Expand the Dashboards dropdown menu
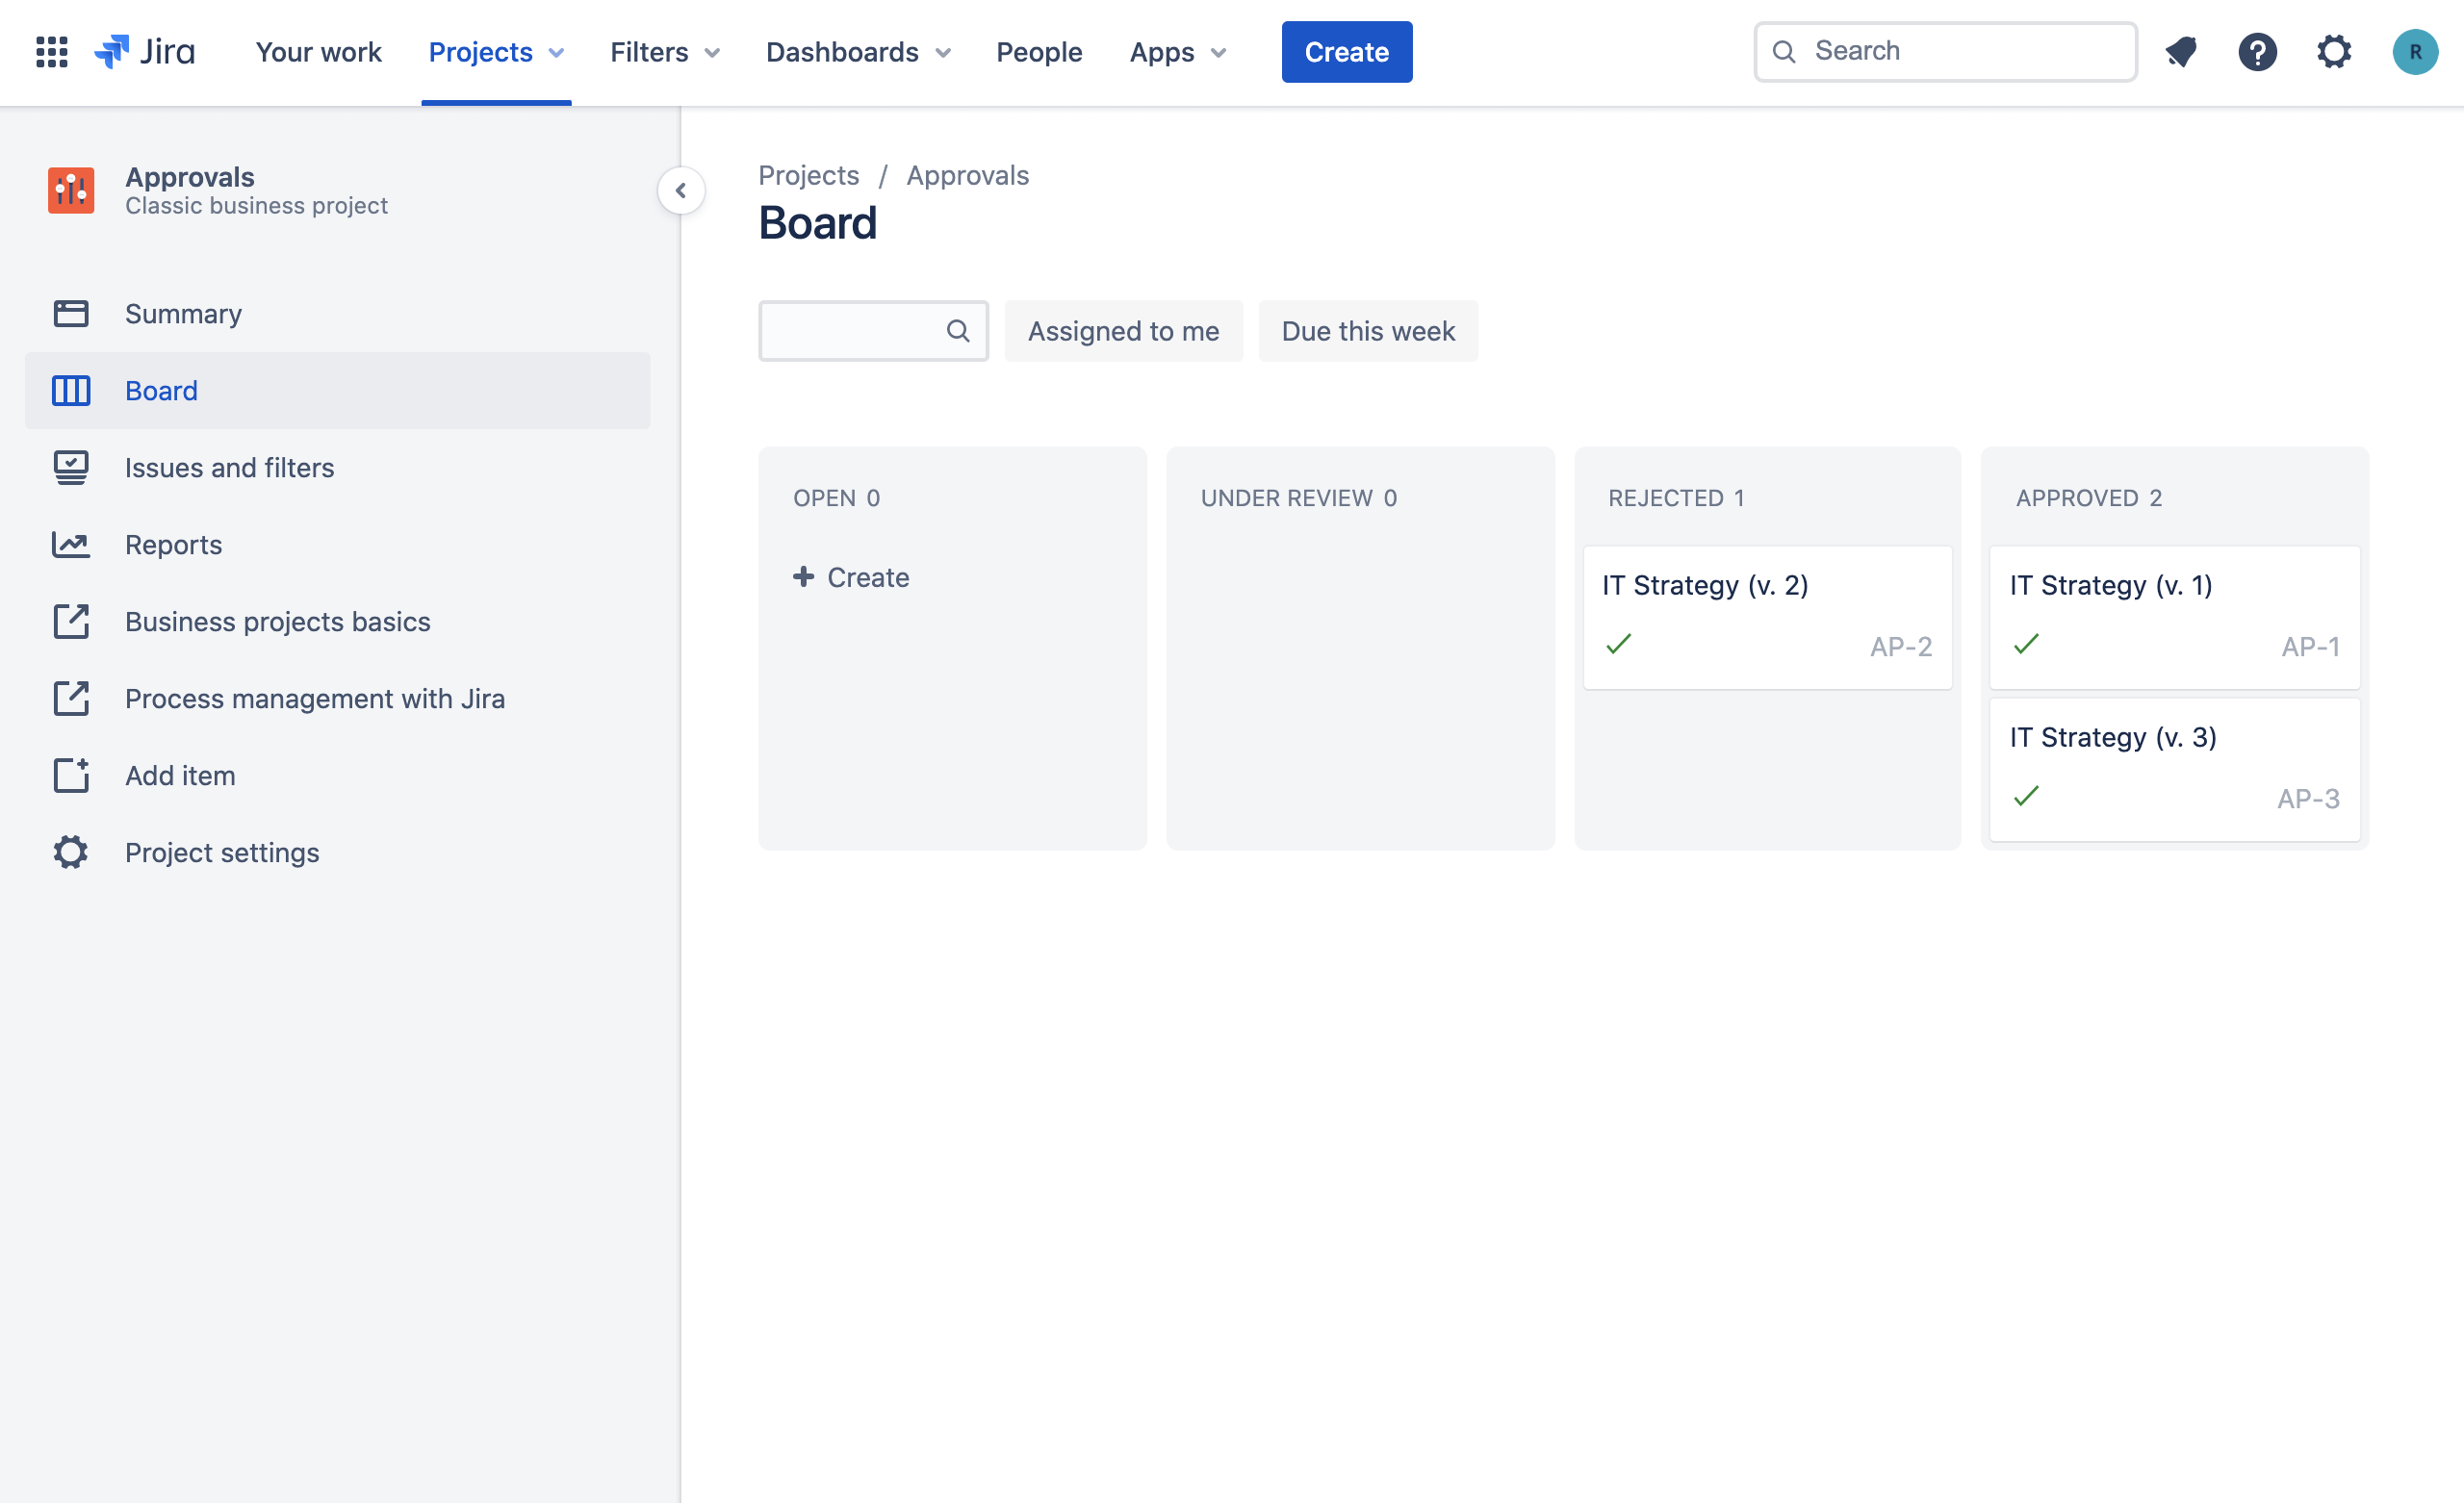Image resolution: width=2464 pixels, height=1503 pixels. (x=858, y=52)
